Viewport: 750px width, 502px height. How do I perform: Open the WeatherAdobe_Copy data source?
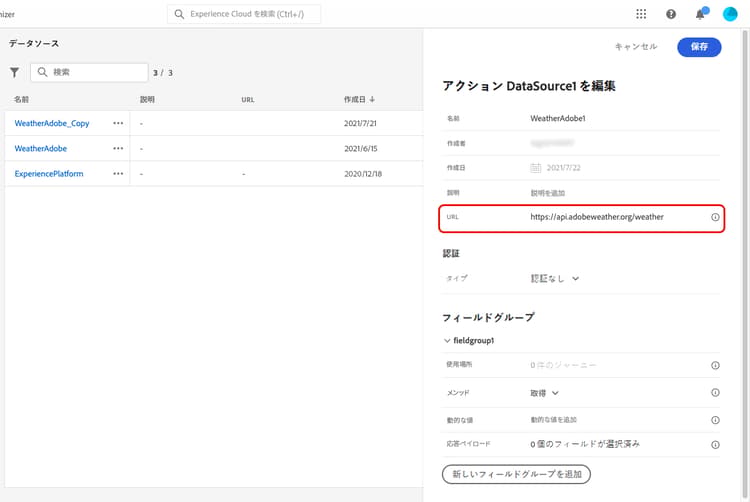point(52,123)
